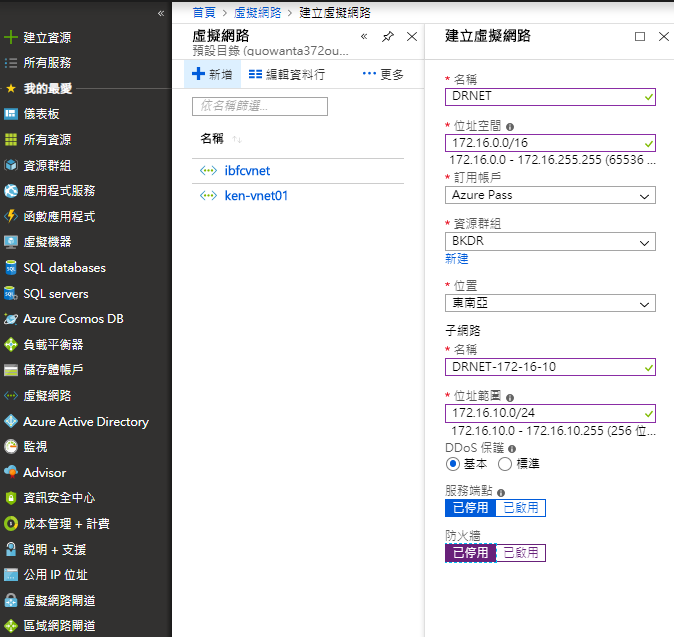Open the Advisor cloud icon
674x637 pixels.
(x=11, y=472)
